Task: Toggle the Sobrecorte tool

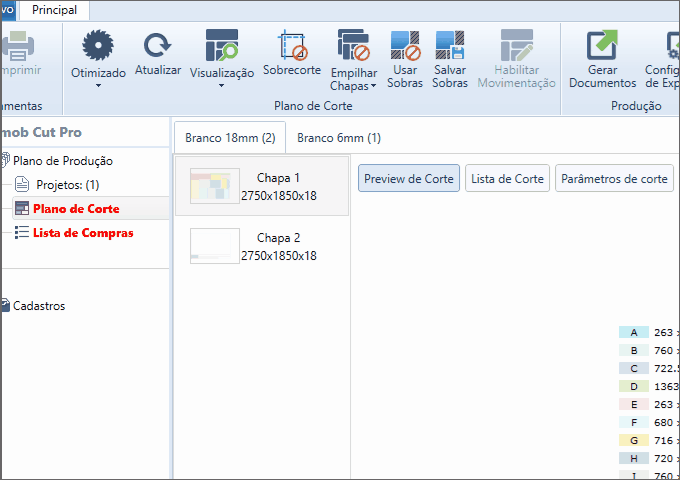Action: [292, 52]
